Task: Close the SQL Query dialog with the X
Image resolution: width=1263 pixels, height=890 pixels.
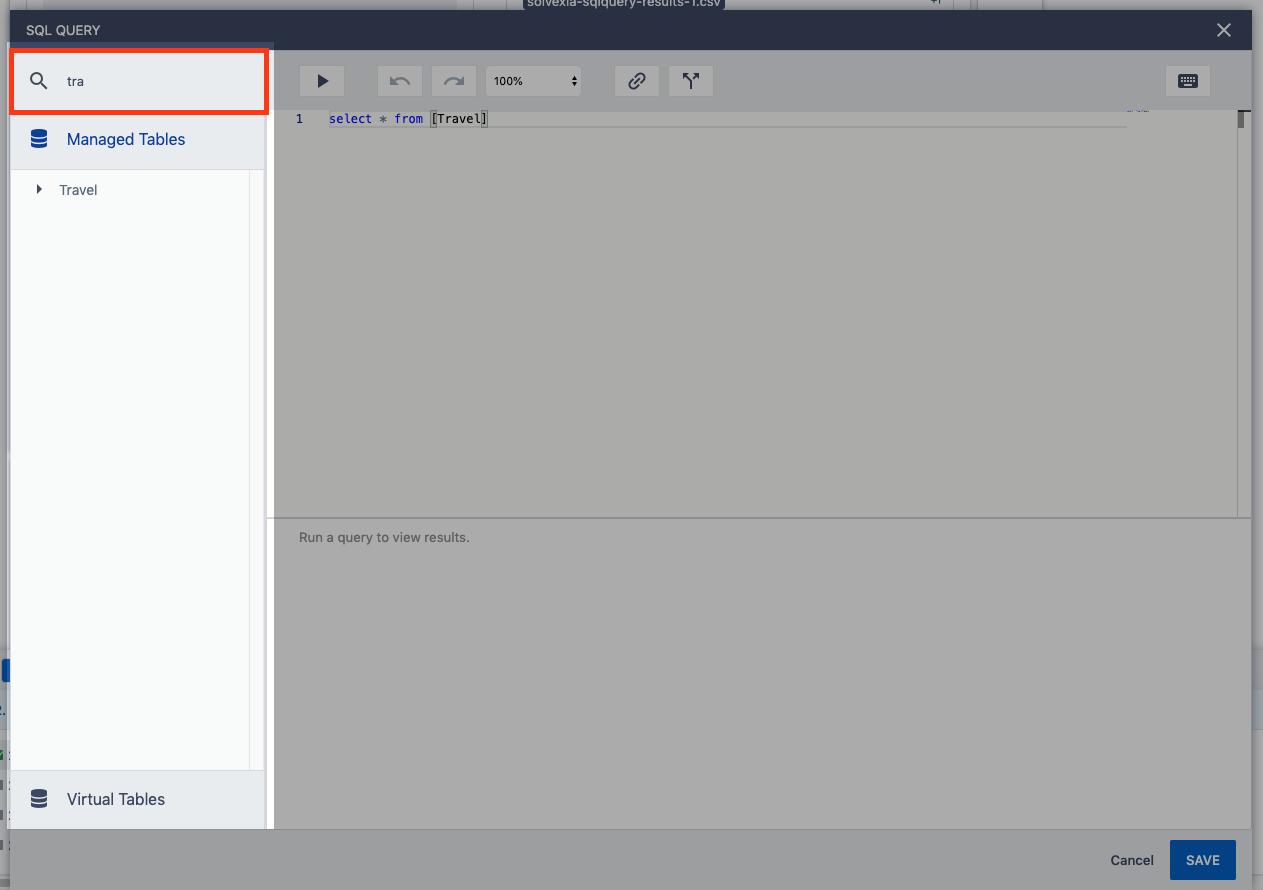Action: tap(1224, 30)
